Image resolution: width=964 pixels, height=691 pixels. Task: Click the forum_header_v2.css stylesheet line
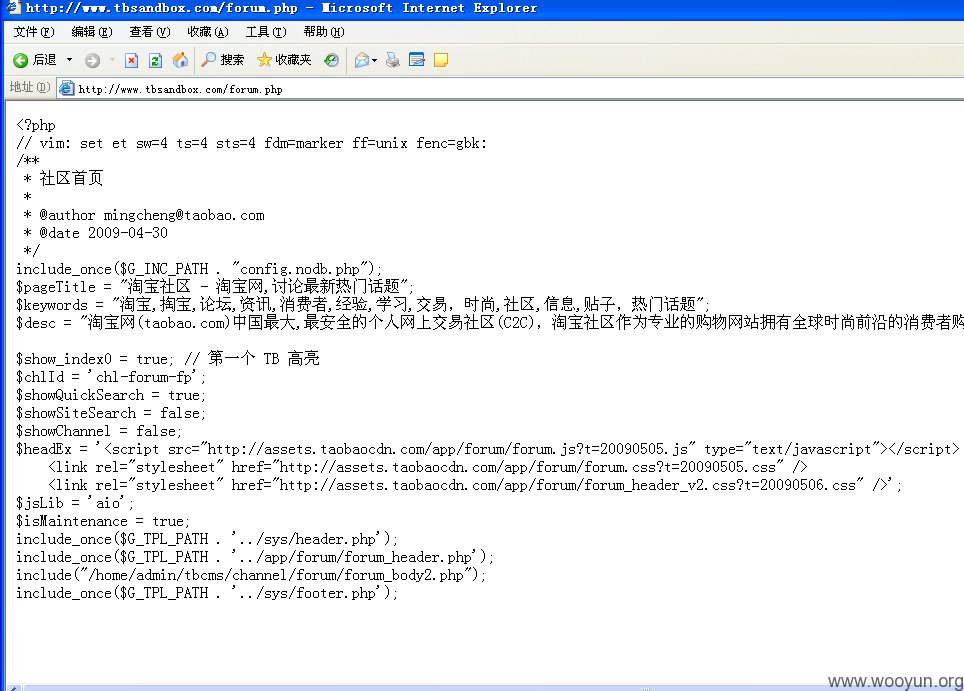475,485
